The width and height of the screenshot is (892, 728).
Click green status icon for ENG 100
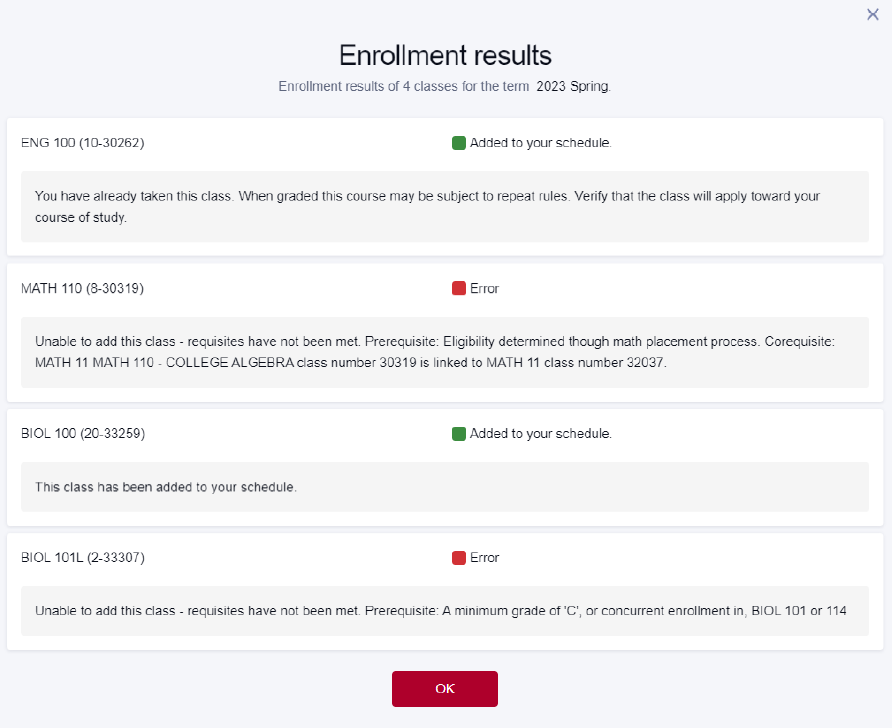(x=459, y=143)
